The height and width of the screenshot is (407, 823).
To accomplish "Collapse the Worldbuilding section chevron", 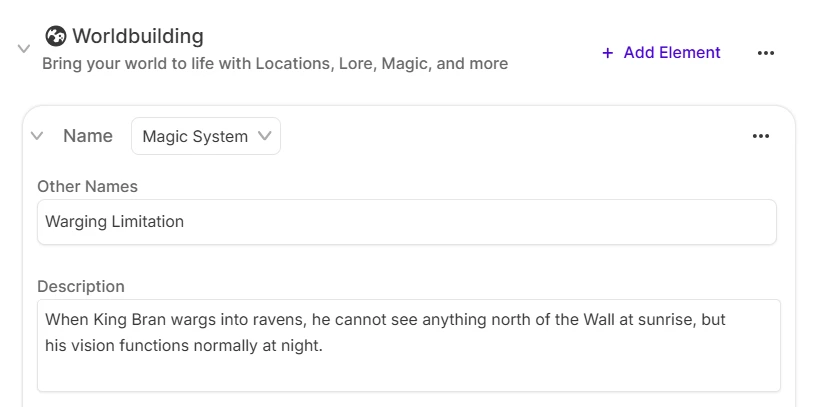I will coord(24,49).
